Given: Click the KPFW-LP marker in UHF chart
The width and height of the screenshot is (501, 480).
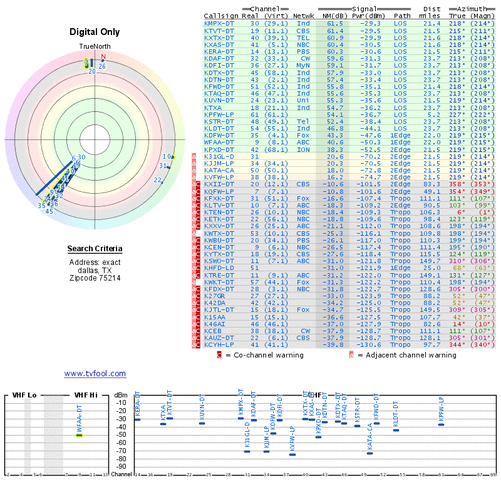Looking at the screenshot, I should [441, 425].
